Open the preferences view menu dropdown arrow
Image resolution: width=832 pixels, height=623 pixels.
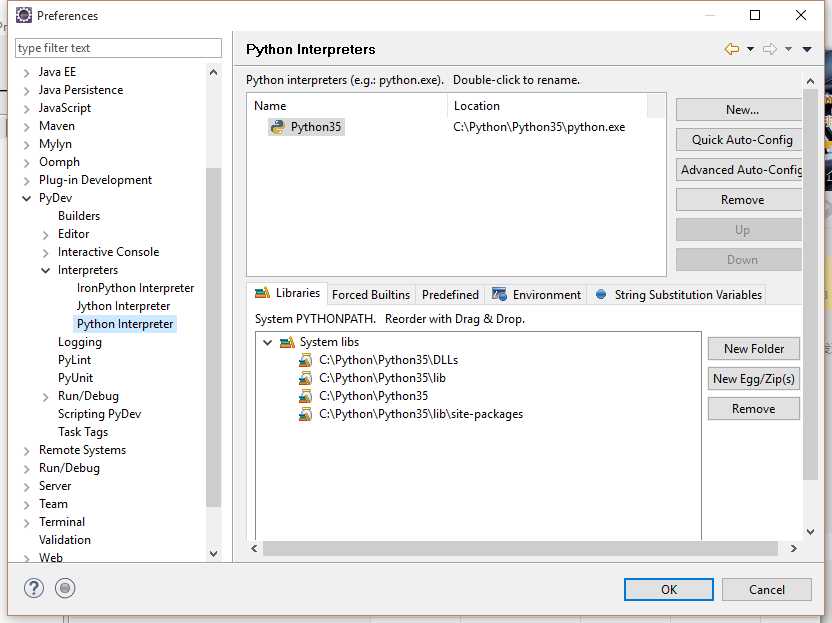pyautogui.click(x=807, y=49)
